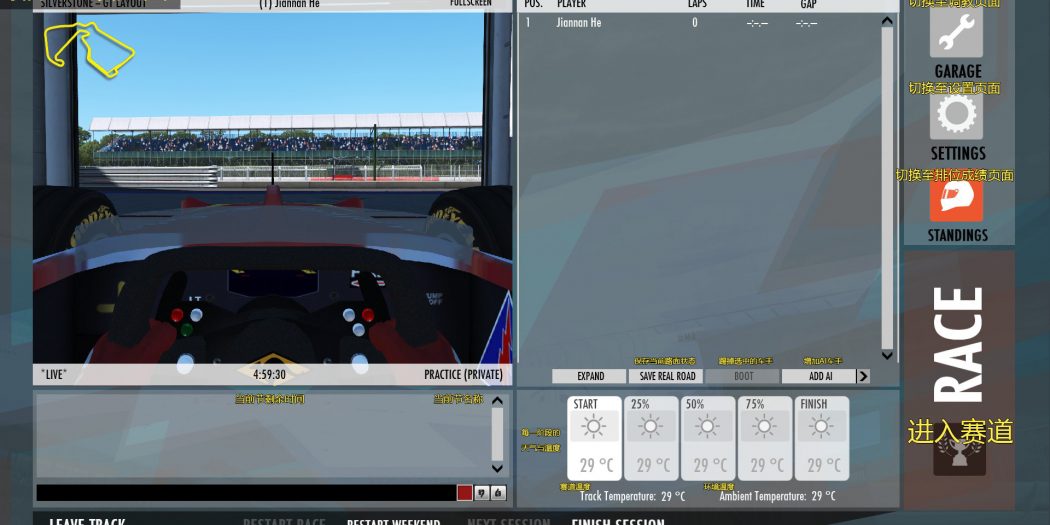Click the TIME column header
1050x525 pixels.
pos(755,4)
